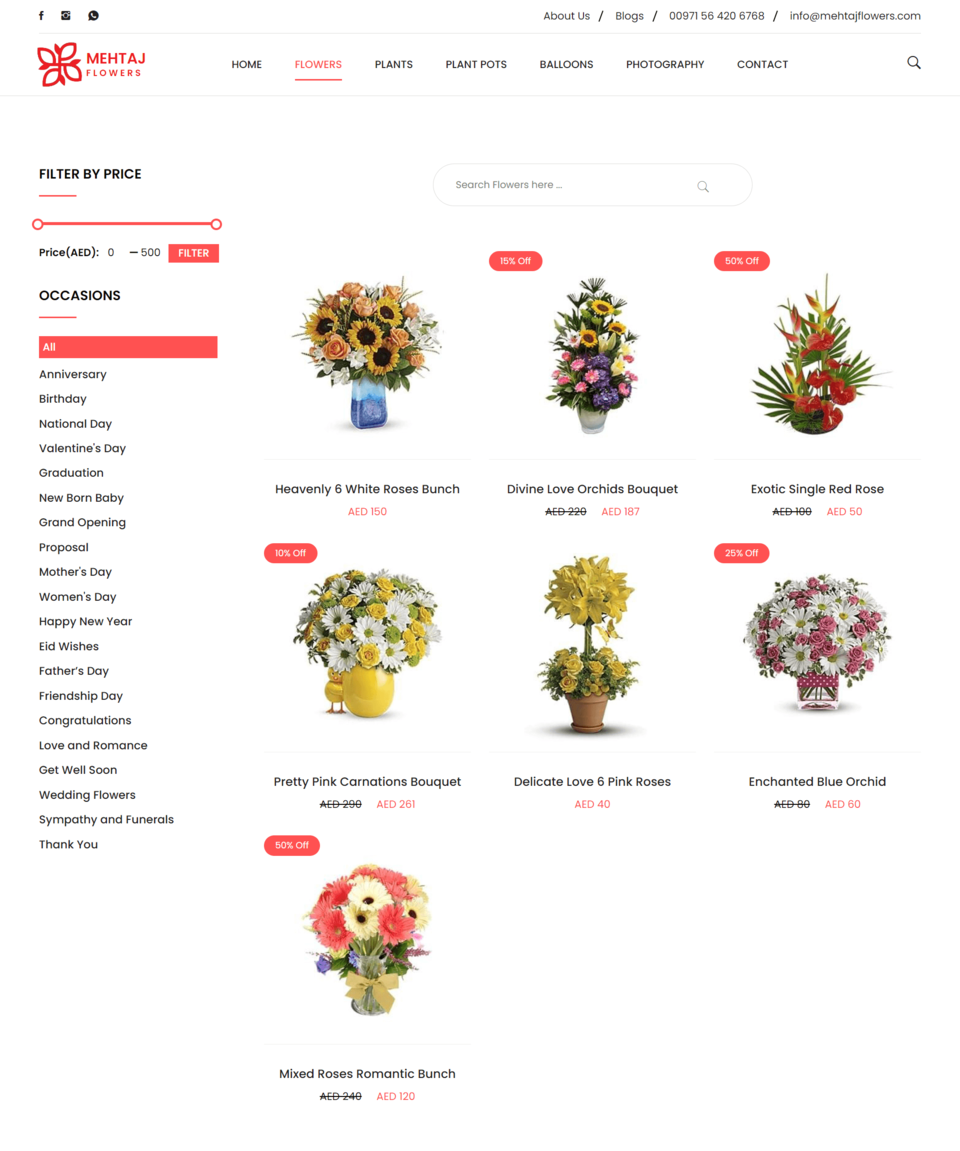Open the Facebook social icon
This screenshot has width=960, height=1151.
tap(41, 15)
